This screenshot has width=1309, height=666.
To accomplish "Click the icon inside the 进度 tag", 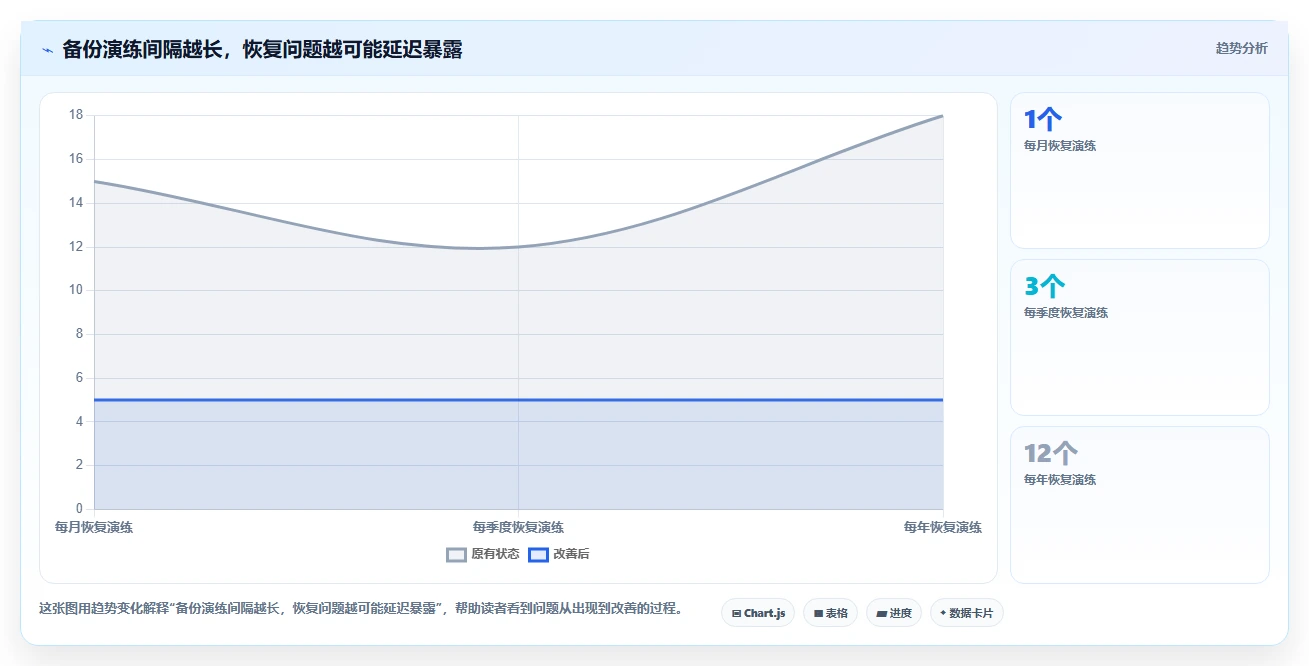I will 881,613.
